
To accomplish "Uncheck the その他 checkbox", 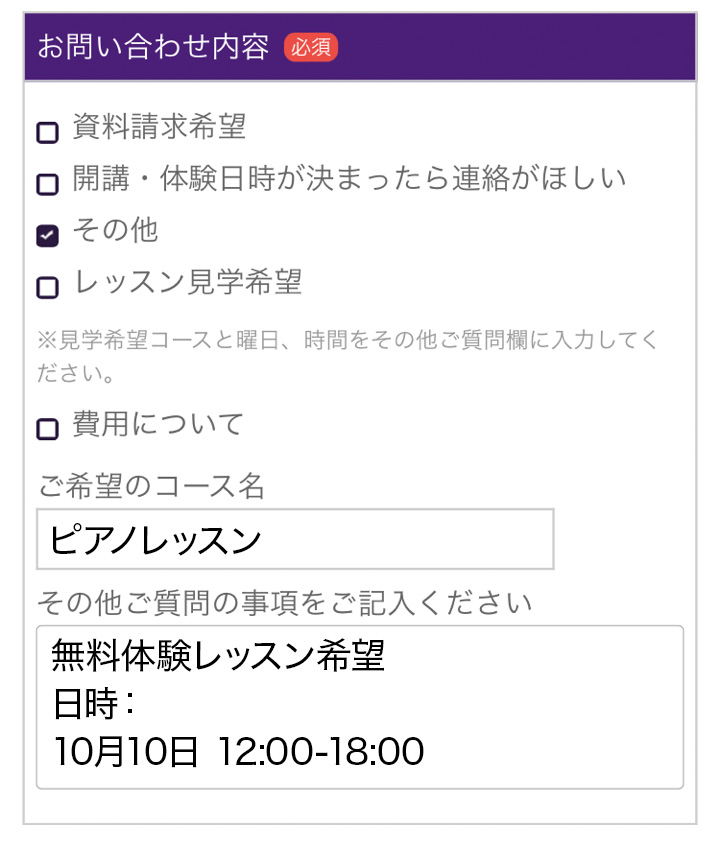I will click(47, 235).
